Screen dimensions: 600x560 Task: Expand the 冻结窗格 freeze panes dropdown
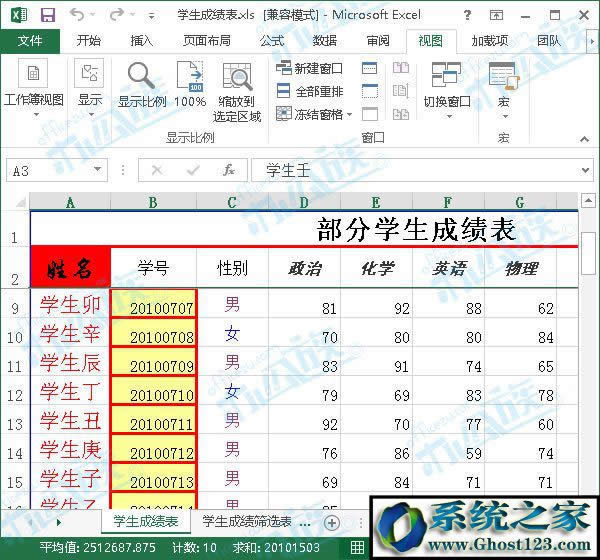click(x=311, y=114)
